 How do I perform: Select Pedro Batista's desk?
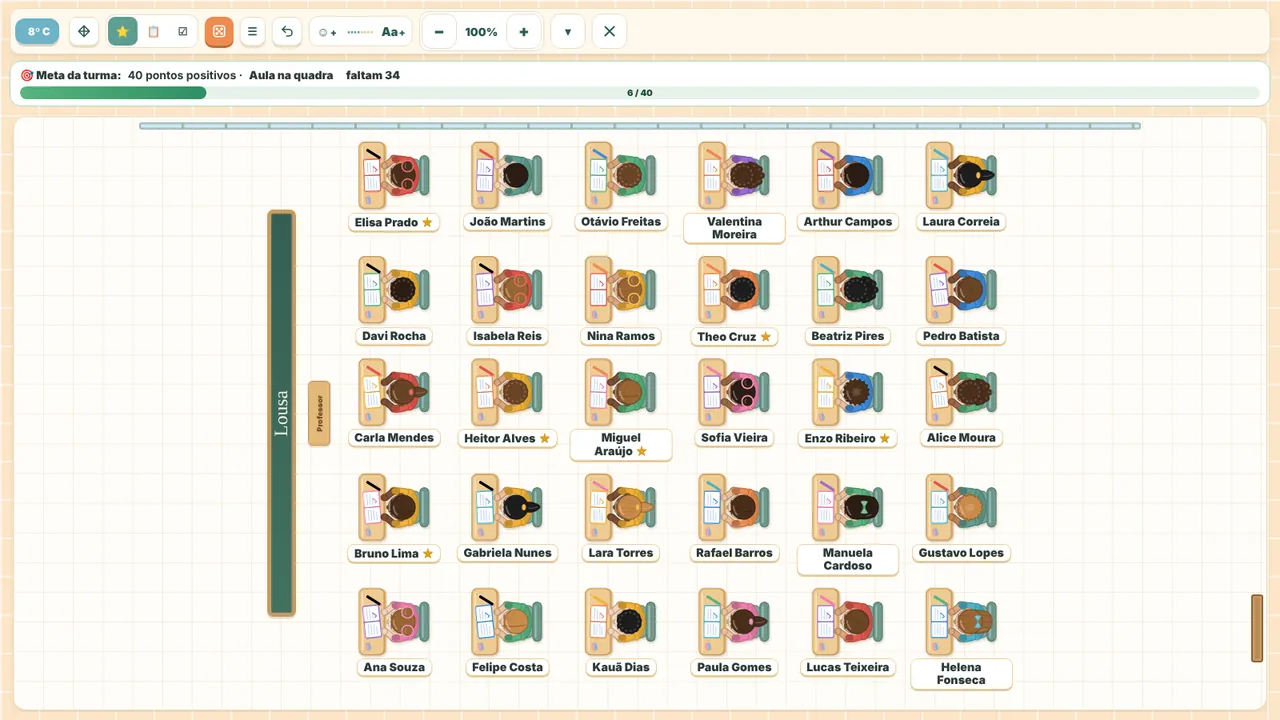pos(961,290)
